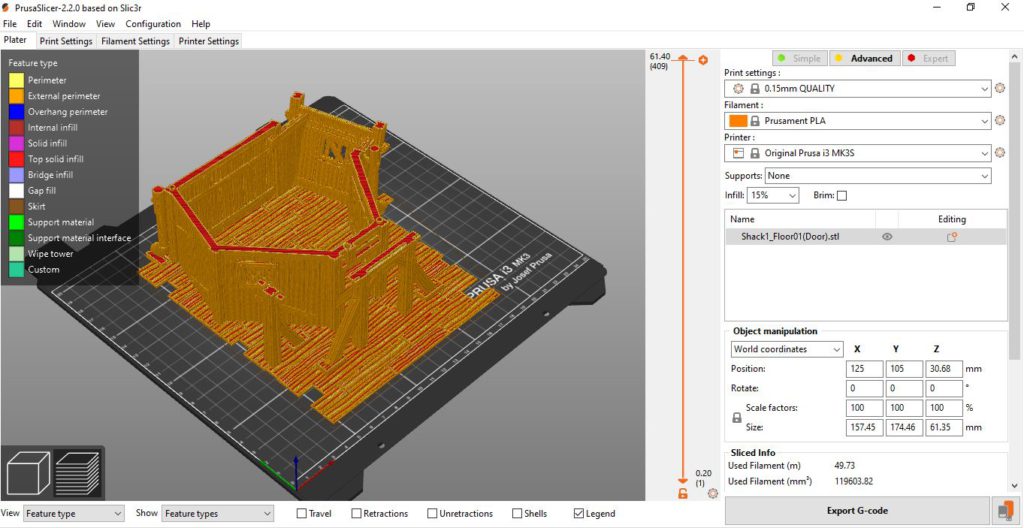Image resolution: width=1024 pixels, height=528 pixels.
Task: Toggle scale factors proportional lock icon
Action: point(737,417)
